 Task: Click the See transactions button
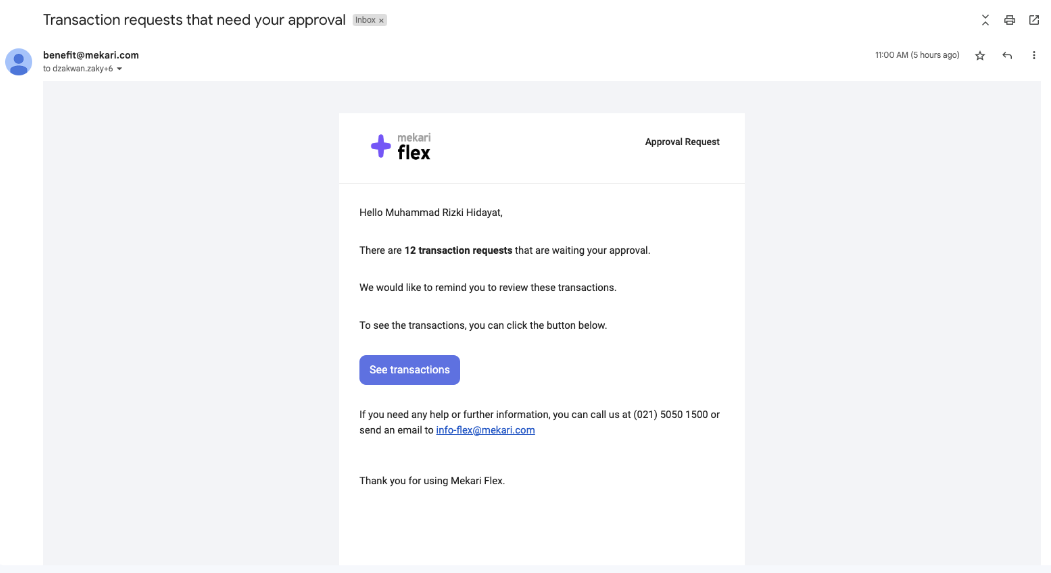tap(410, 370)
